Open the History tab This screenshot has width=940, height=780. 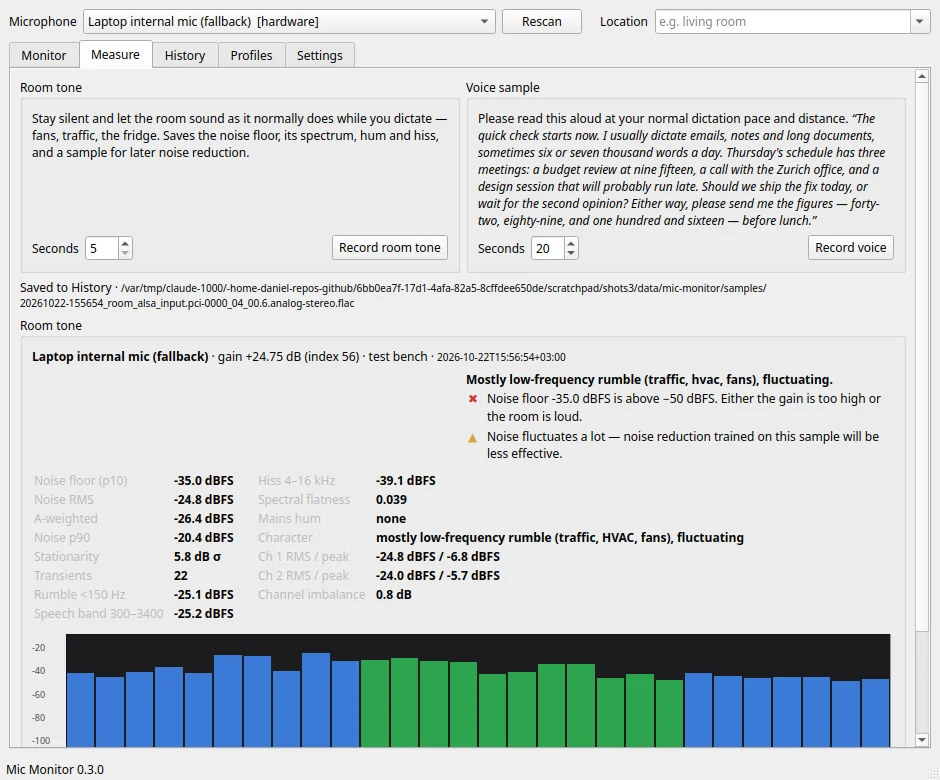(185, 55)
